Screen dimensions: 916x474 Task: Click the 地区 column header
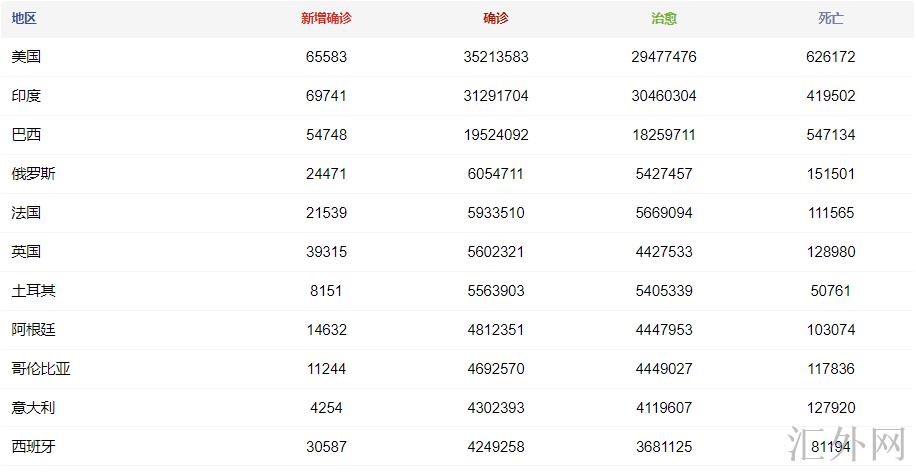point(24,18)
